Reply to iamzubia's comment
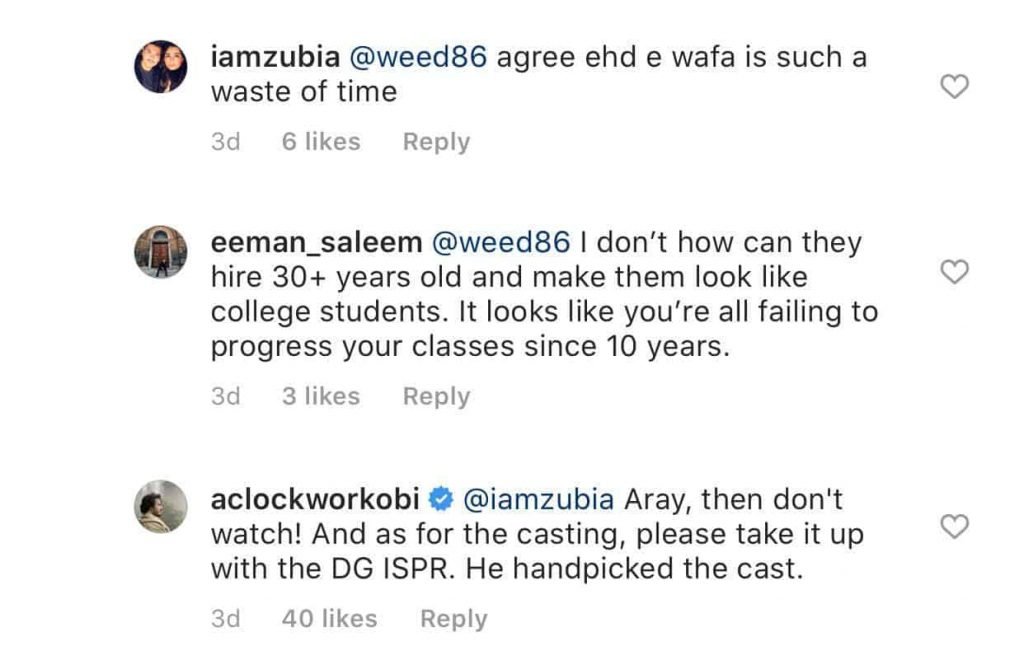The width and height of the screenshot is (1024, 660). (x=436, y=142)
